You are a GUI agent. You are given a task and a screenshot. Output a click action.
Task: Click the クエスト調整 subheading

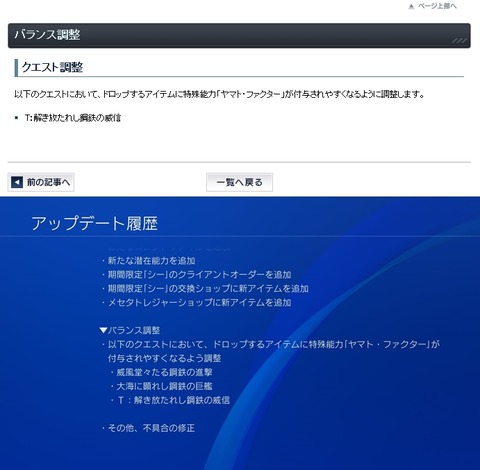point(52,67)
